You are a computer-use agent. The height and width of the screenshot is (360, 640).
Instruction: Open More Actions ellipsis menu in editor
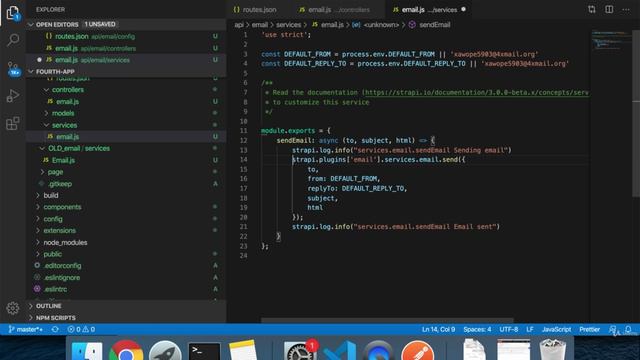(x=626, y=9)
